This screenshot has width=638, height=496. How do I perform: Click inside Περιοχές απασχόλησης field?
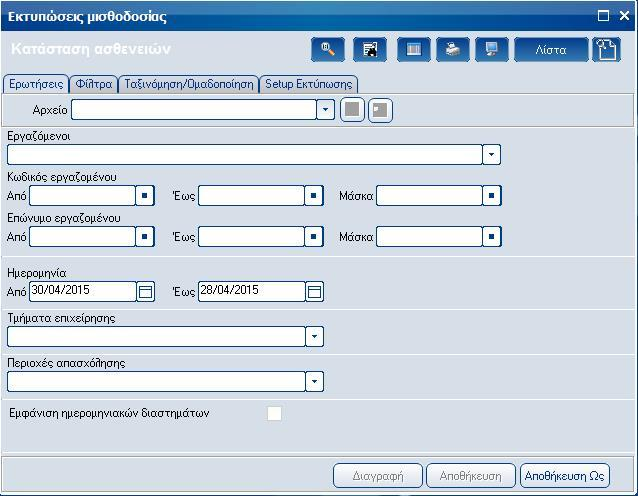tap(156, 382)
